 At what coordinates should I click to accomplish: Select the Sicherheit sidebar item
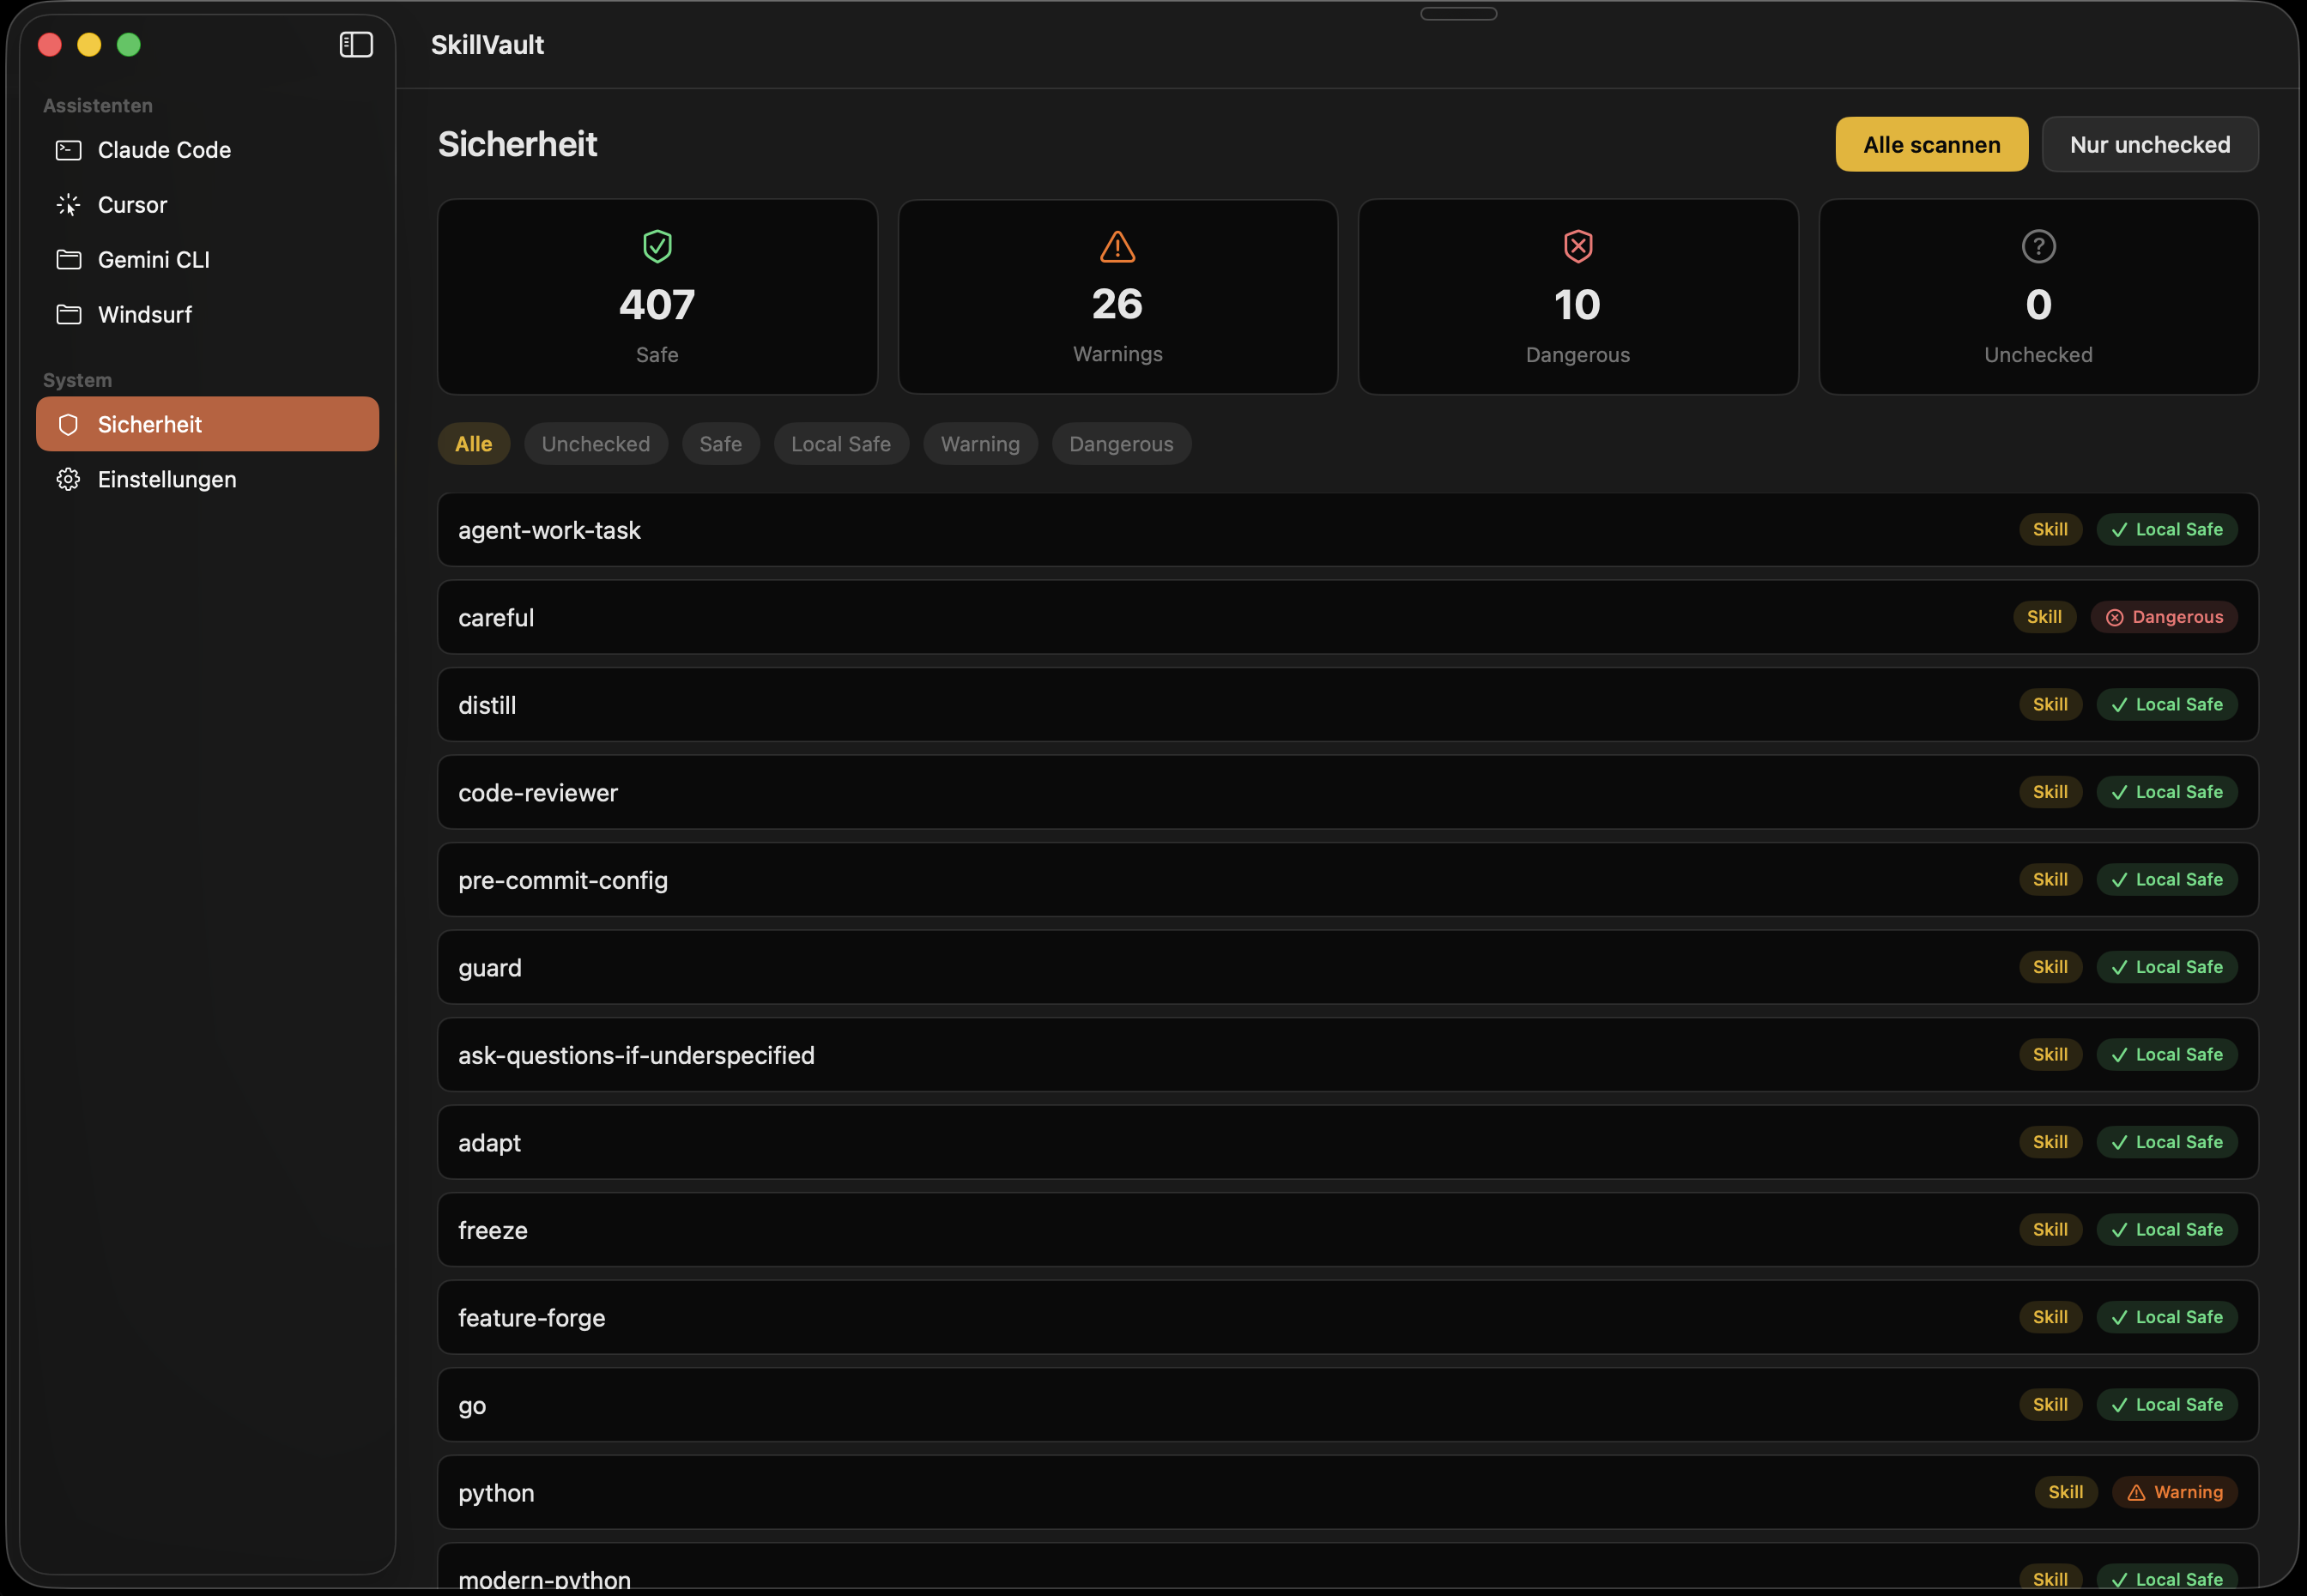(x=207, y=424)
